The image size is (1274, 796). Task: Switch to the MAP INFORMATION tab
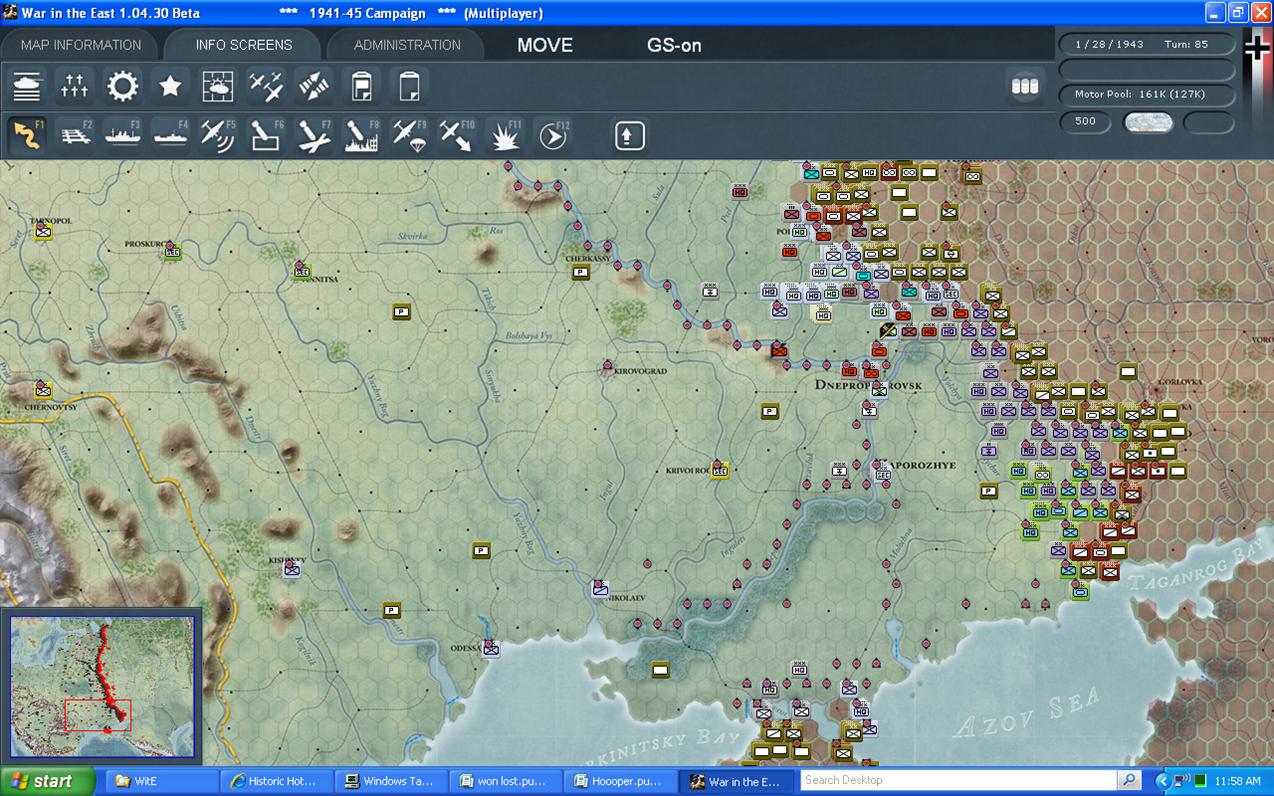(x=81, y=45)
